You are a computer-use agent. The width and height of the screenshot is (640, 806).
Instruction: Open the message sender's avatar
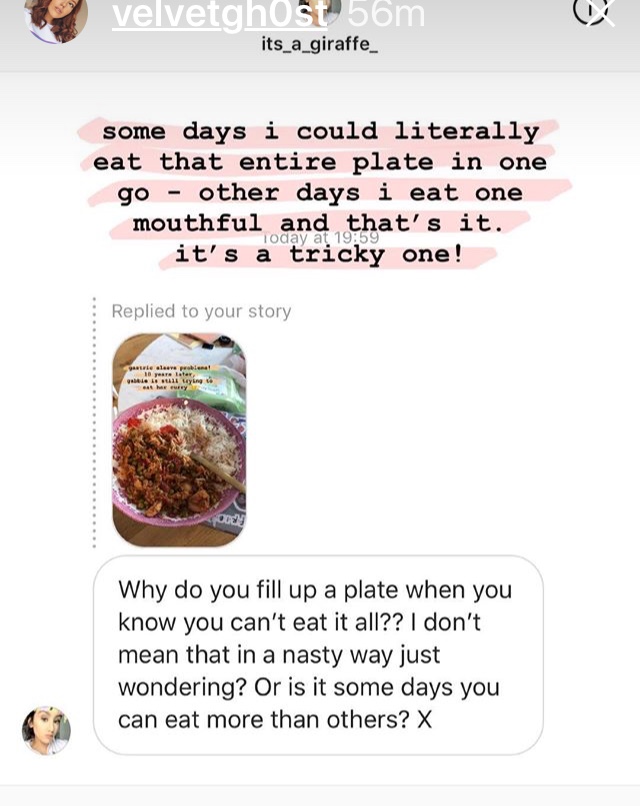point(46,730)
